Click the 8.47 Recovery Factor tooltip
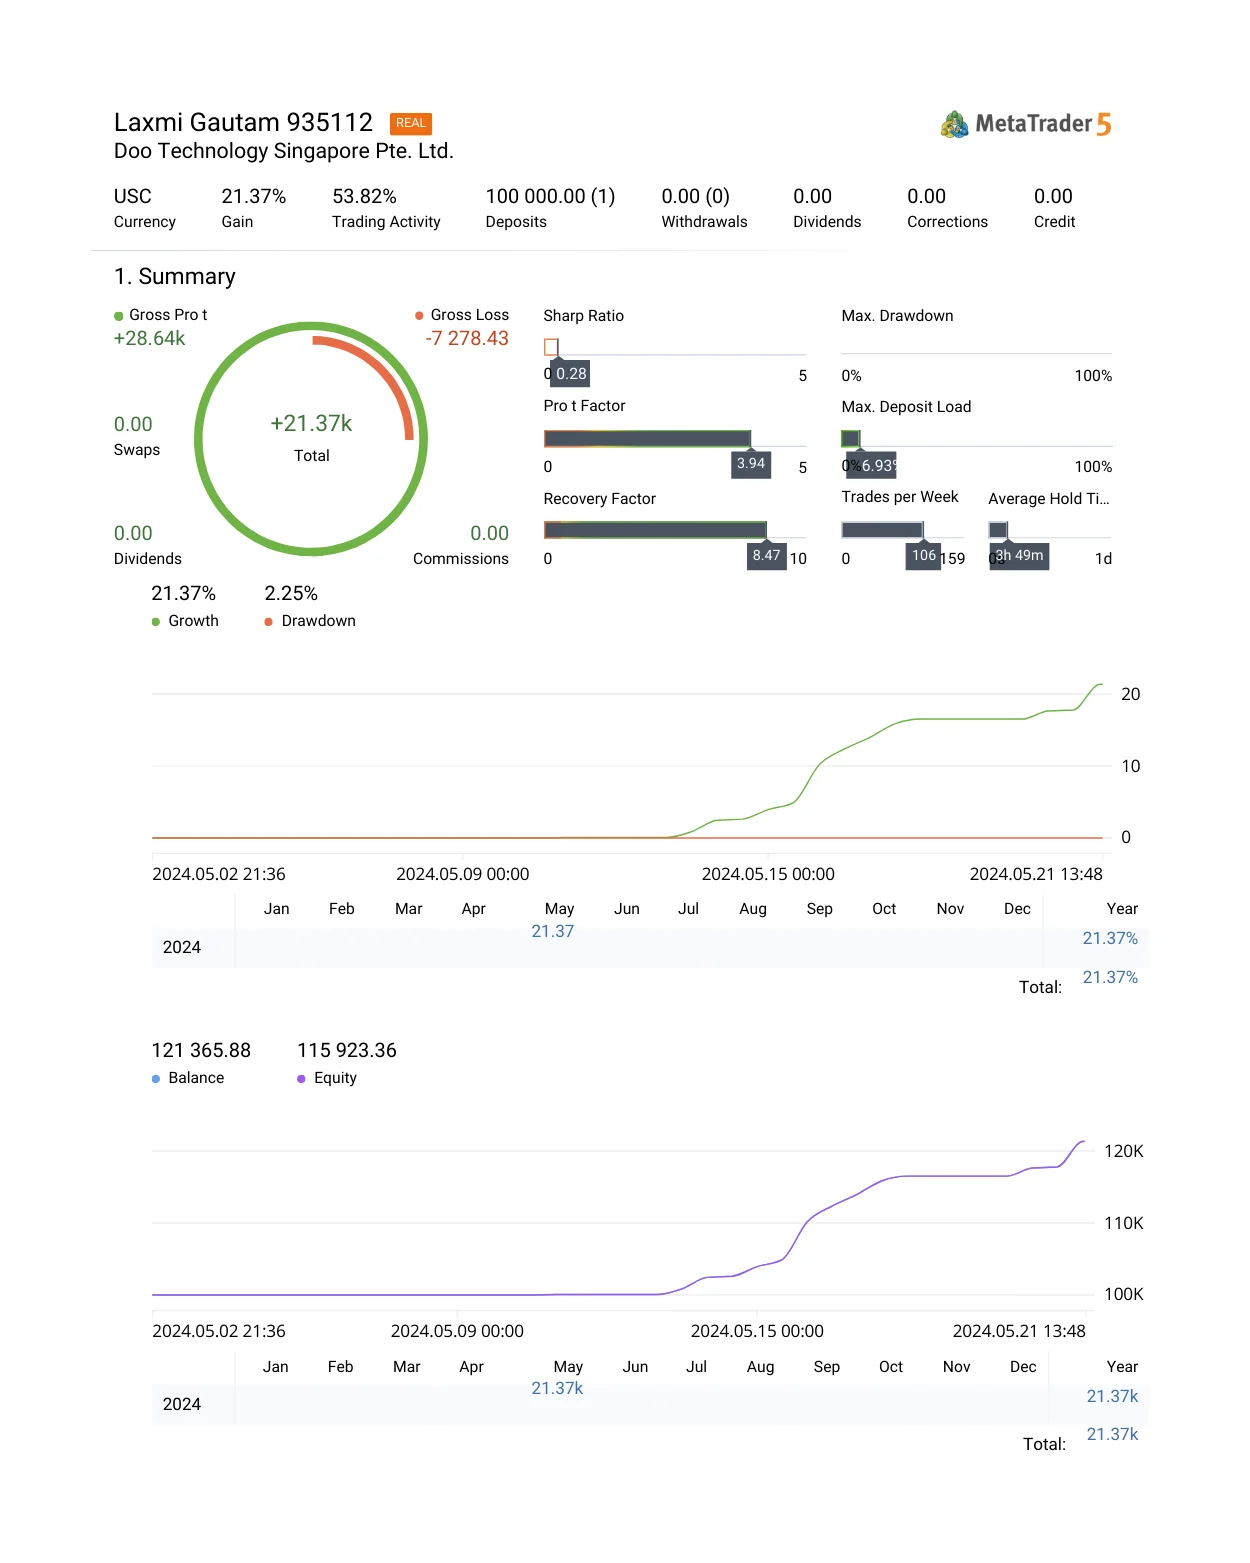Image resolution: width=1250 pixels, height=1563 pixels. [767, 556]
